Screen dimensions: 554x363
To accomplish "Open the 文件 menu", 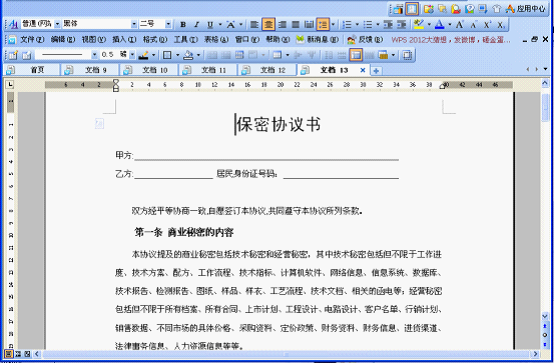I will pos(31,39).
